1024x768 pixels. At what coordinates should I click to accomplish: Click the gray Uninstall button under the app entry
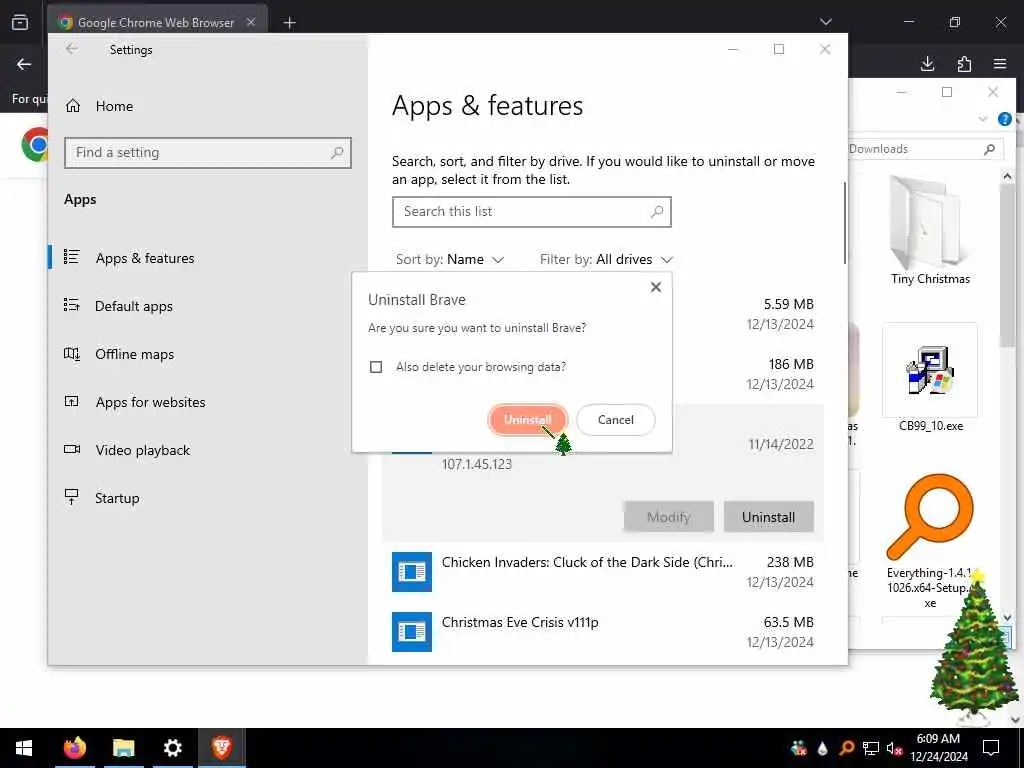coord(768,517)
